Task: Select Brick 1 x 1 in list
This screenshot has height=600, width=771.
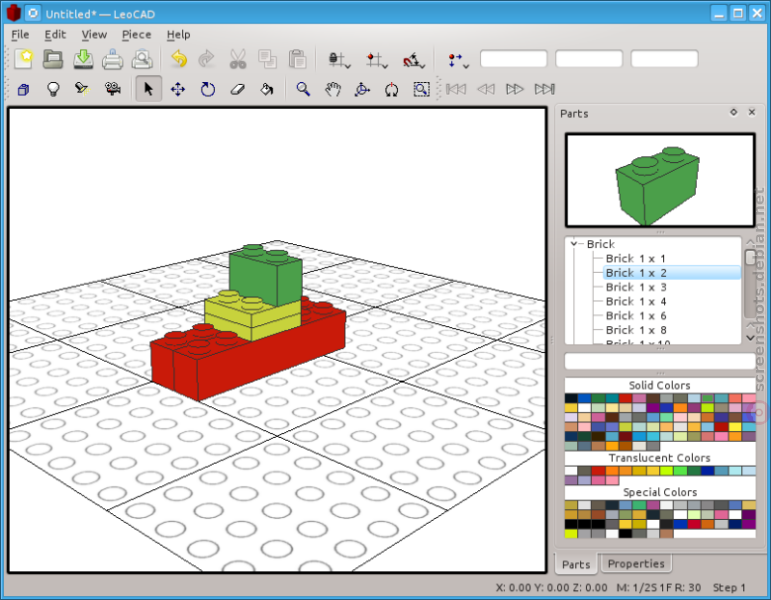Action: 635,258
